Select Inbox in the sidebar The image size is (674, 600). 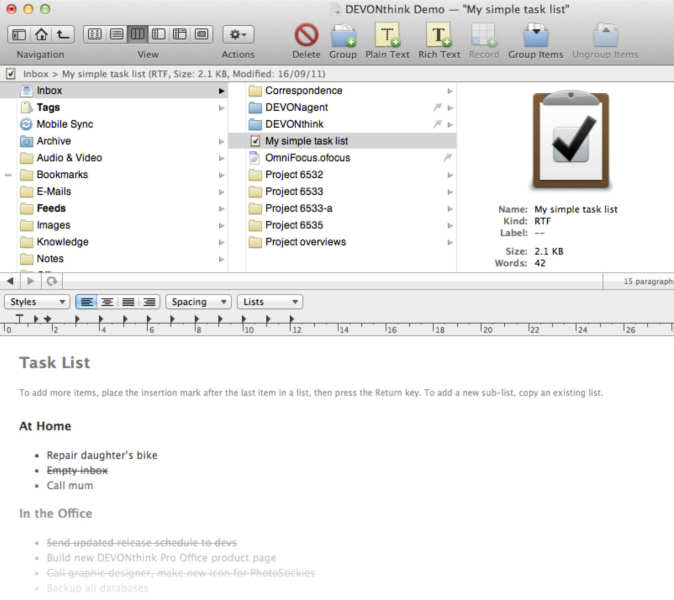click(x=114, y=91)
